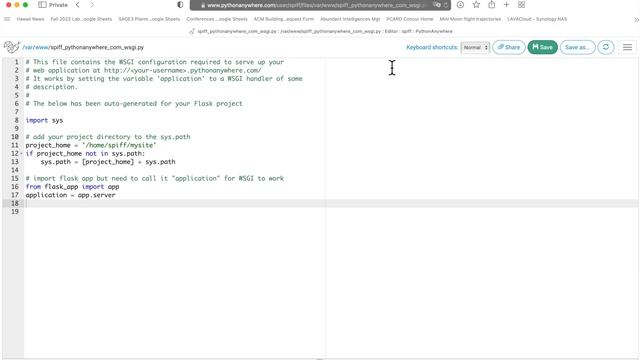Open a new tab with plus icon
The image size is (640, 360).
[x=506, y=5]
